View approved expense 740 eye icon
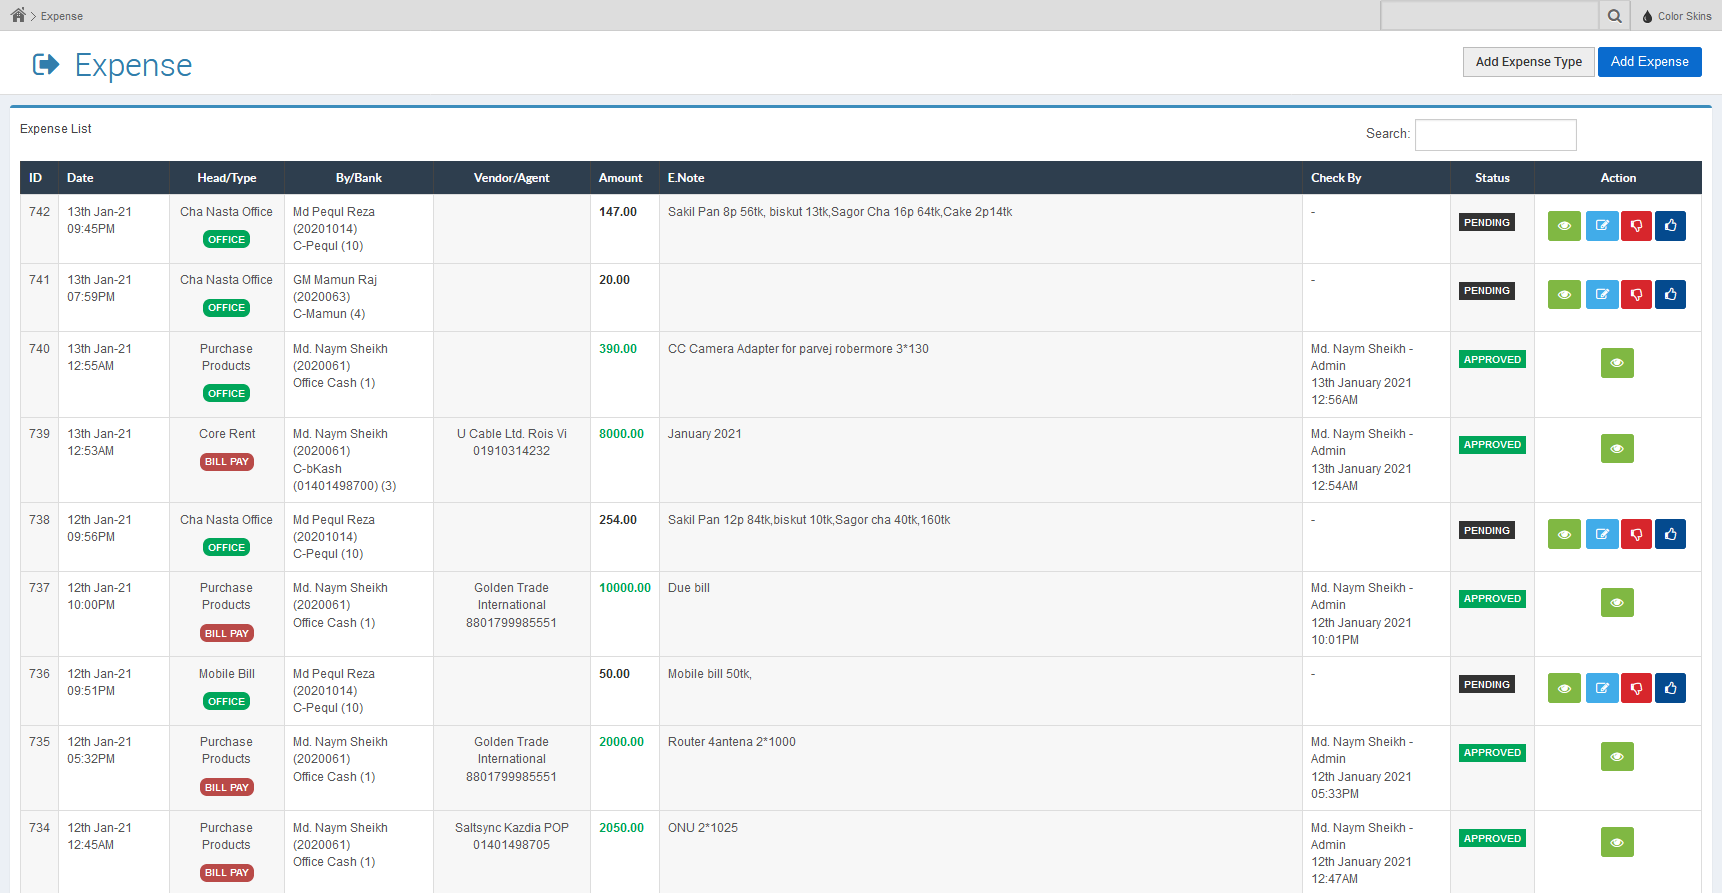The image size is (1722, 893). [1616, 363]
